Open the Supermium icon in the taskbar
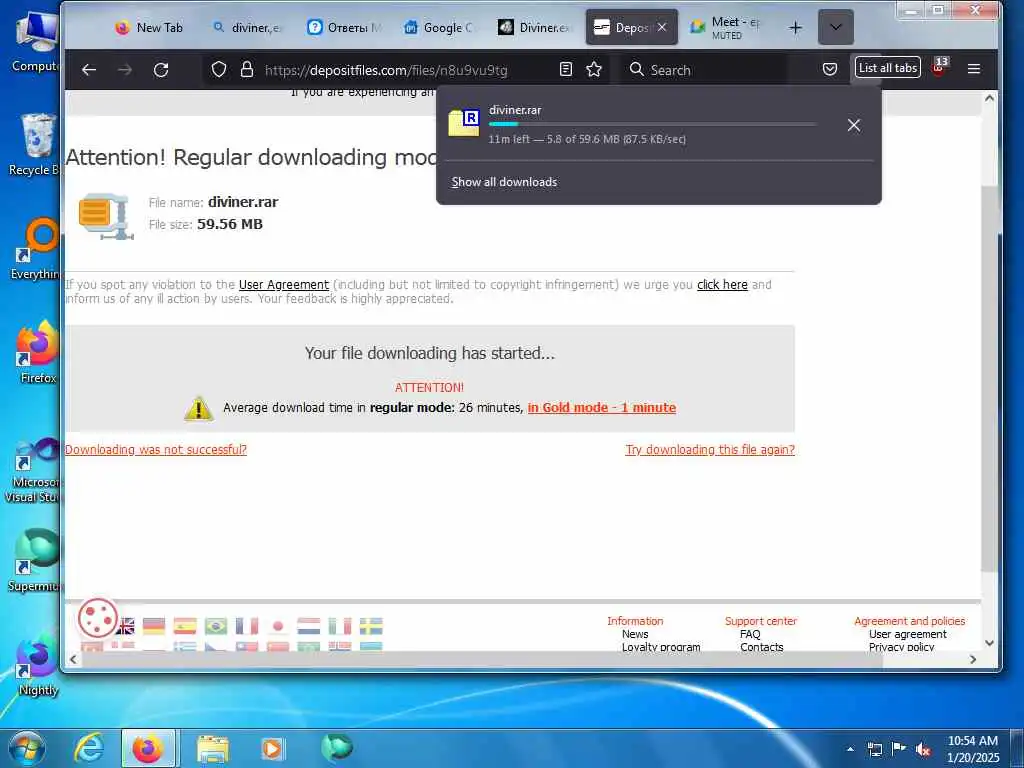 point(337,747)
